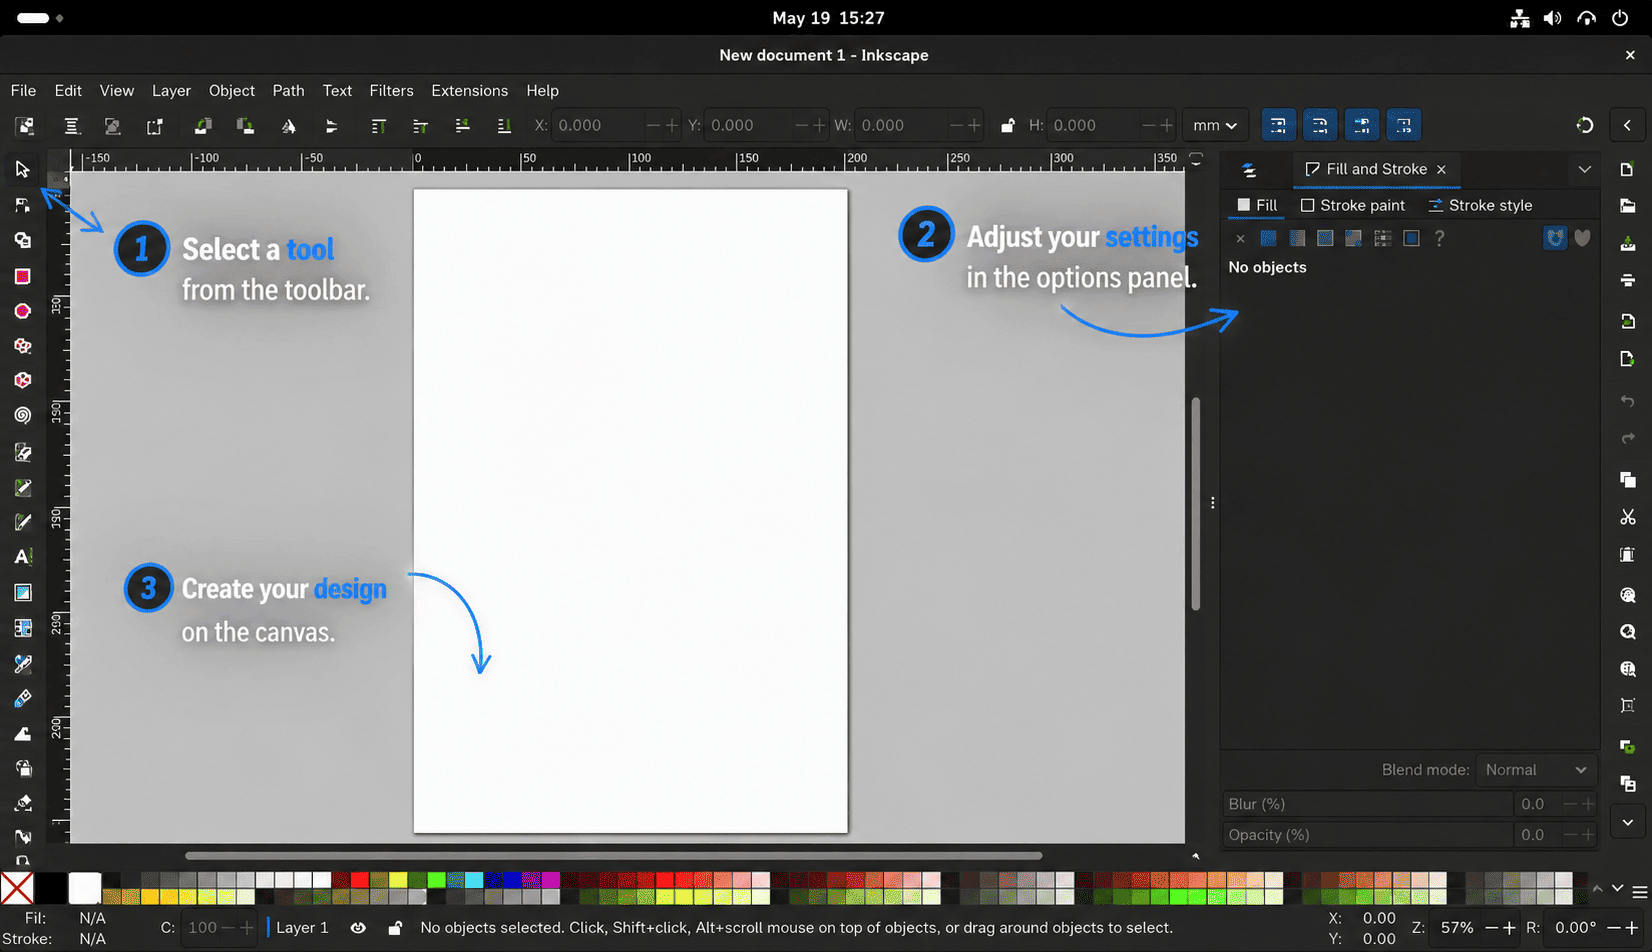
Task: Choose the Rectangle tool
Action: tap(22, 276)
